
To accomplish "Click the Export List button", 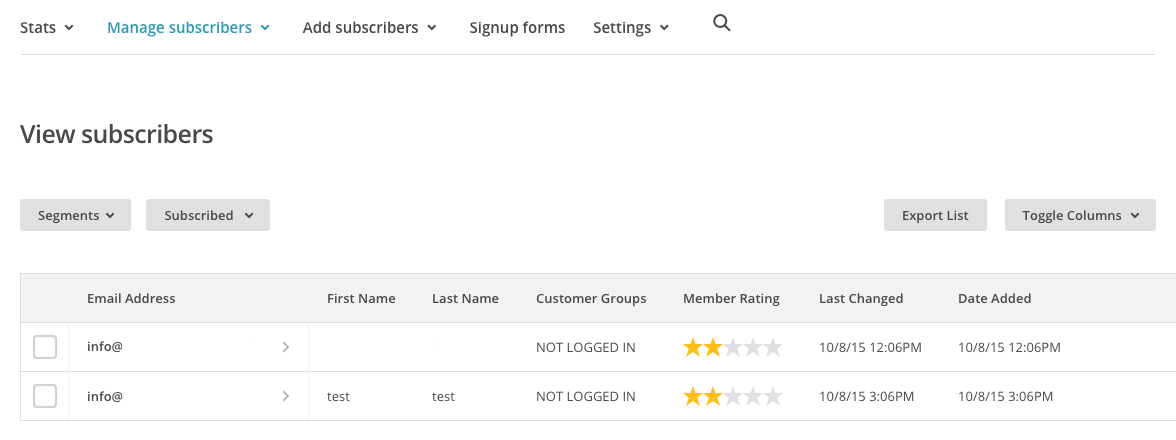I will (935, 215).
